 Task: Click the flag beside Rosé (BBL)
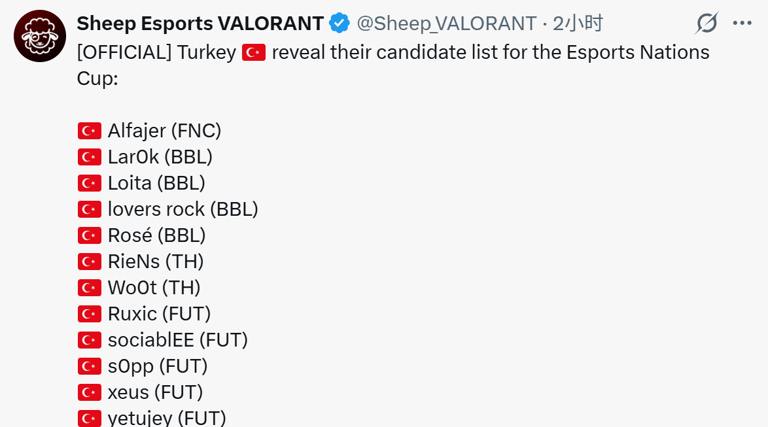click(90, 235)
